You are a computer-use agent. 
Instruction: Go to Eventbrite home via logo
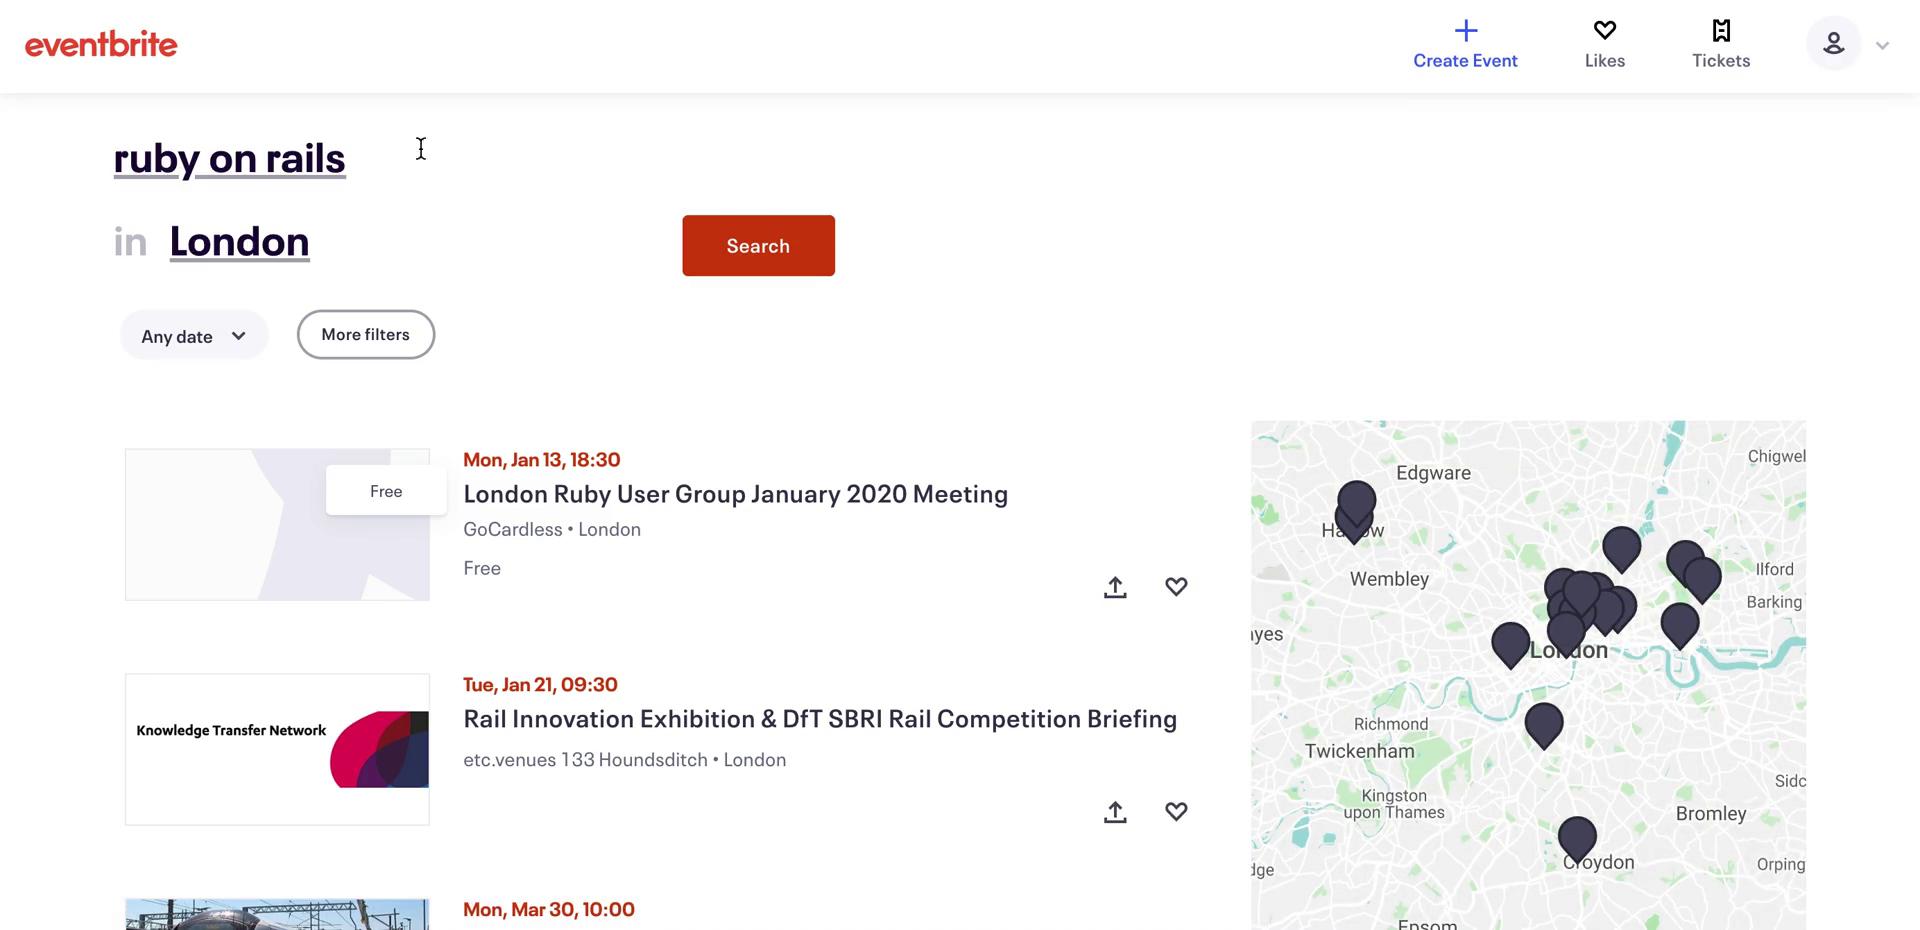point(101,44)
